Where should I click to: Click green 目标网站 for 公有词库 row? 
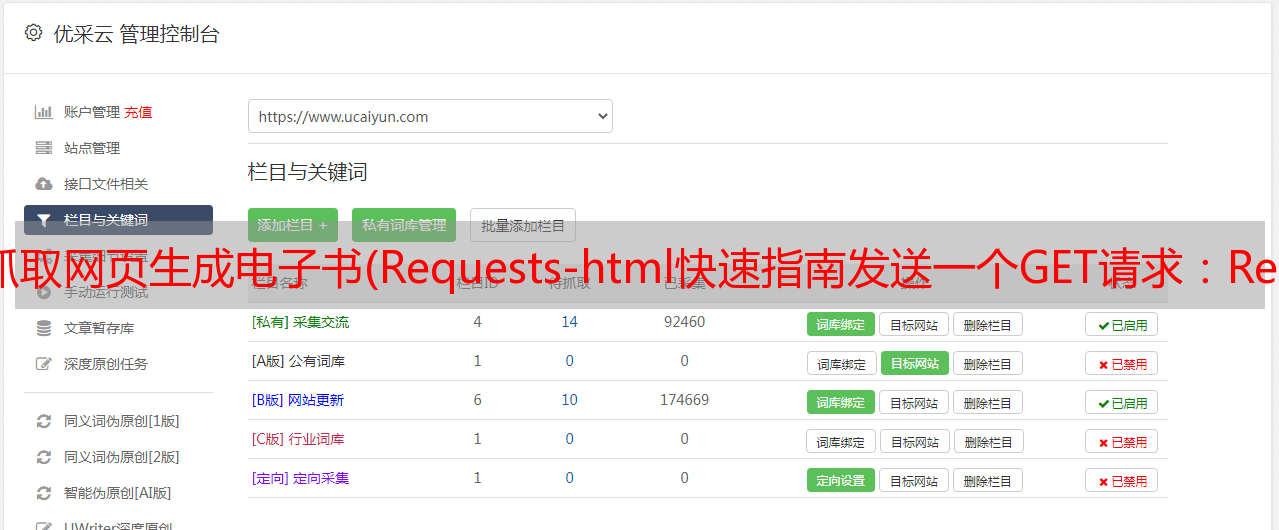915,363
